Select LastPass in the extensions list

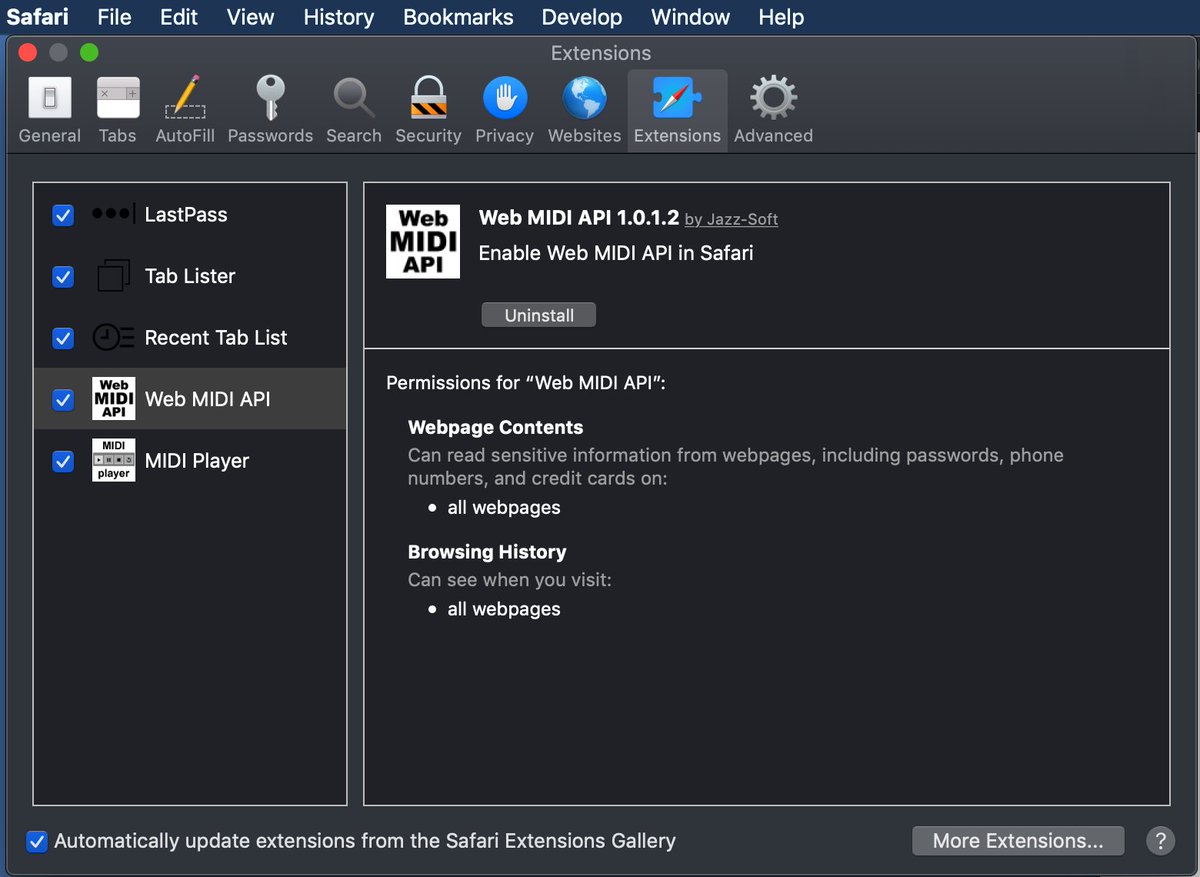[190, 215]
